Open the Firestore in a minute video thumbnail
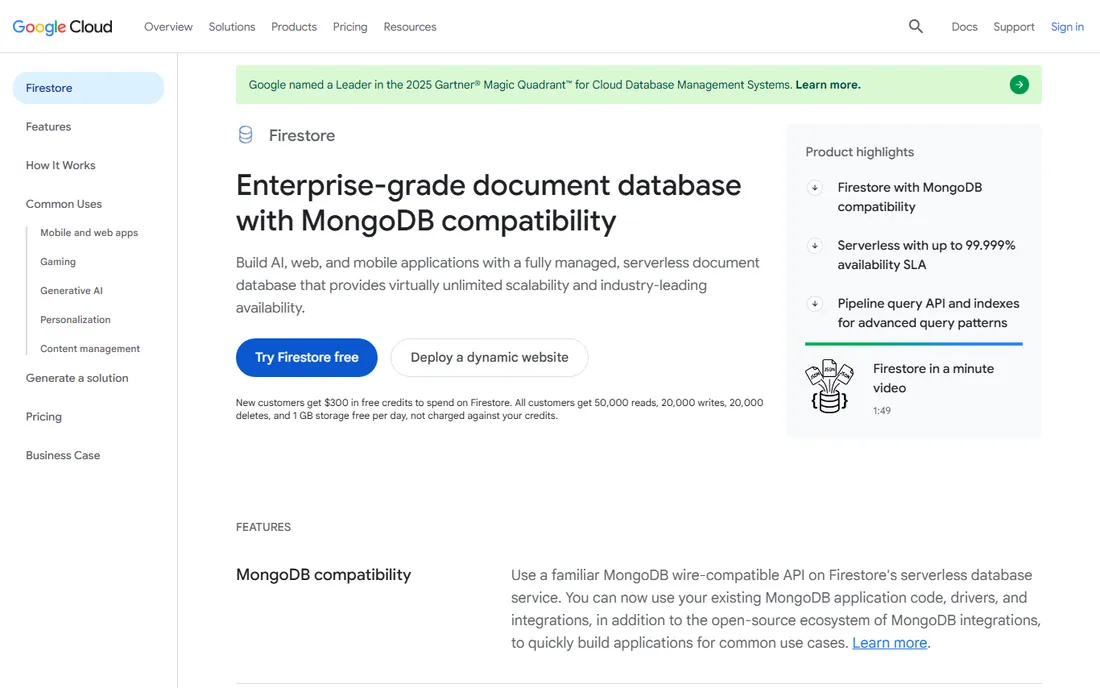Viewport: 1100px width, 688px height. point(829,386)
